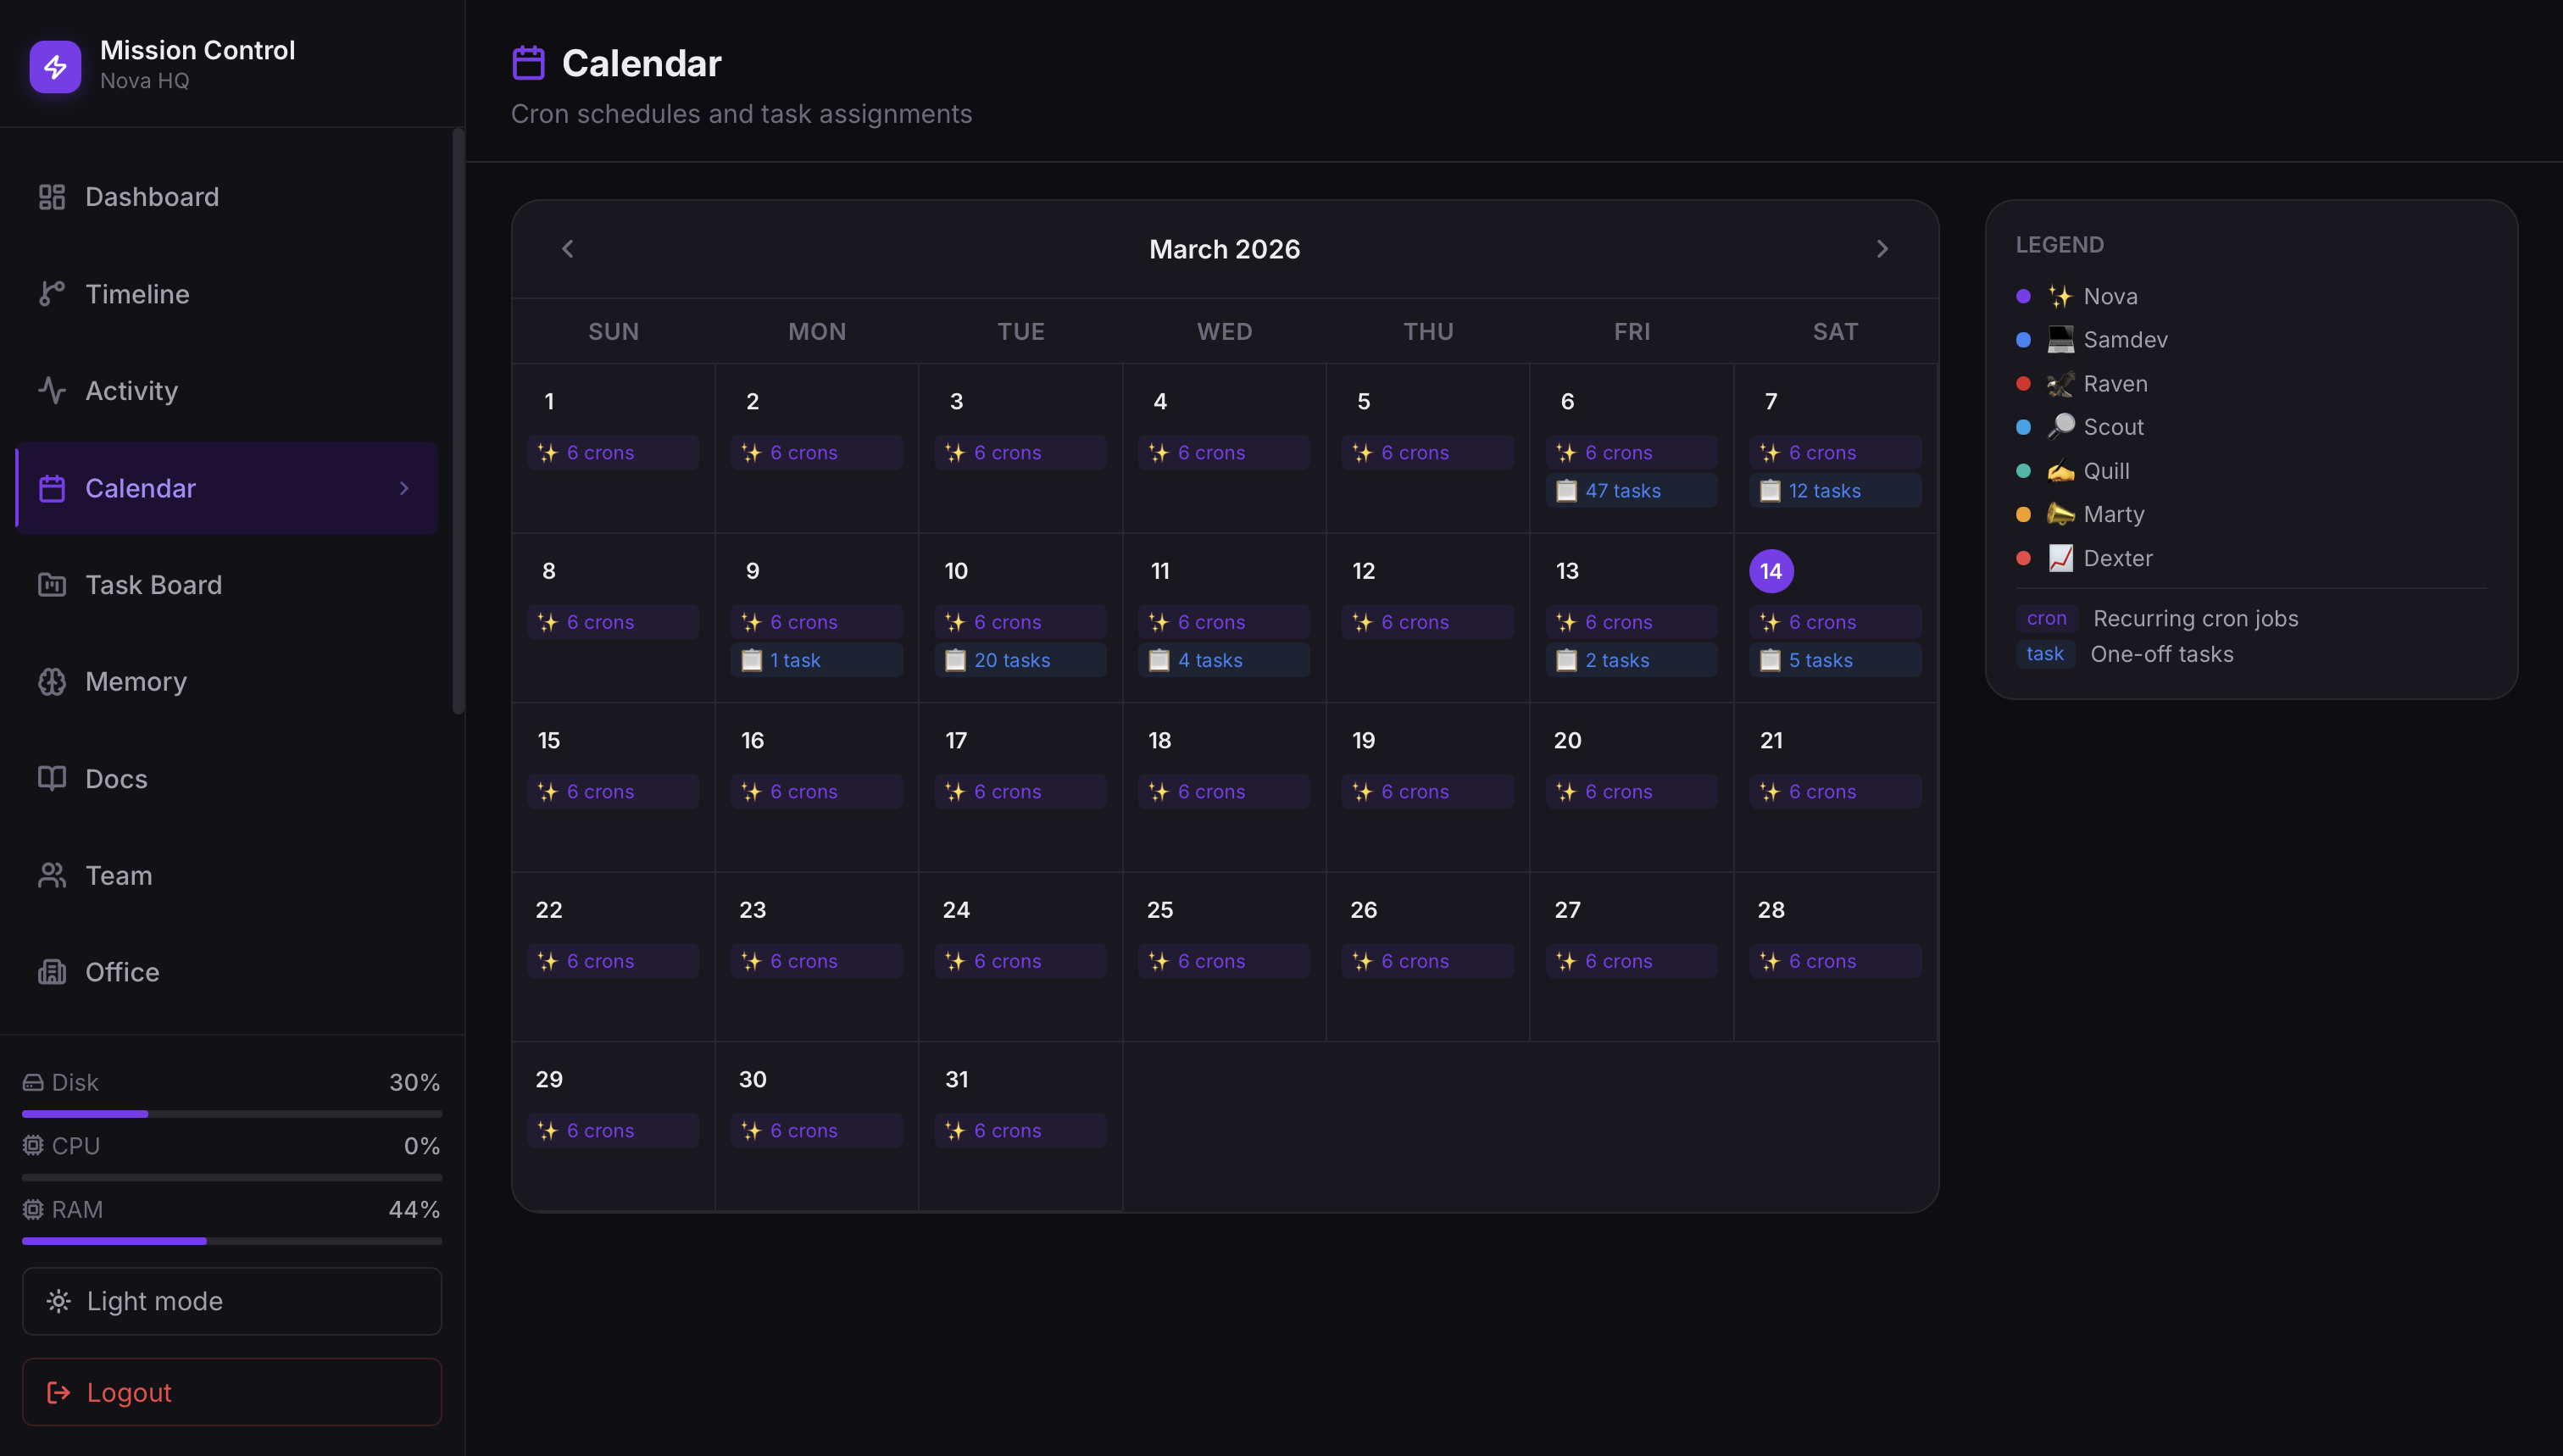Open the Docs section

coord(116,778)
